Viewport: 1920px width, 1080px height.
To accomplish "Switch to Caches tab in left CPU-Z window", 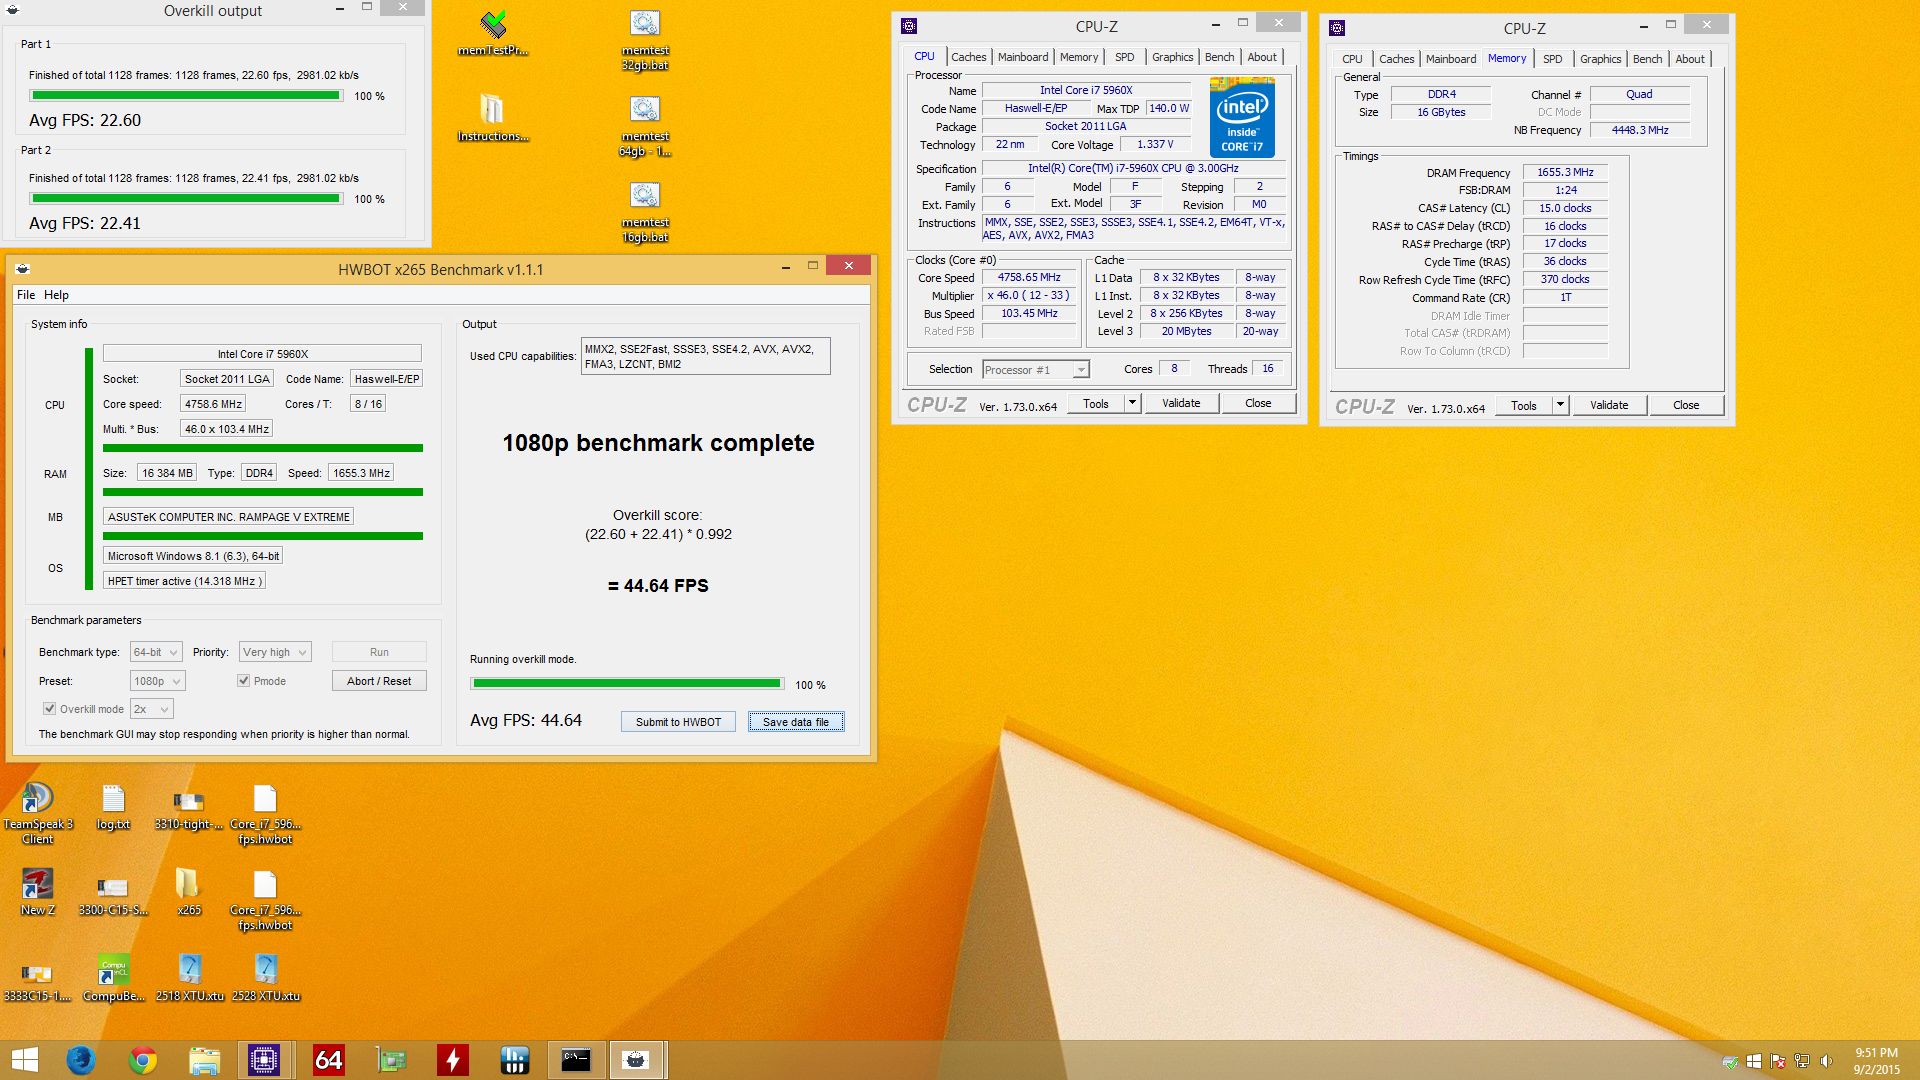I will (x=968, y=57).
